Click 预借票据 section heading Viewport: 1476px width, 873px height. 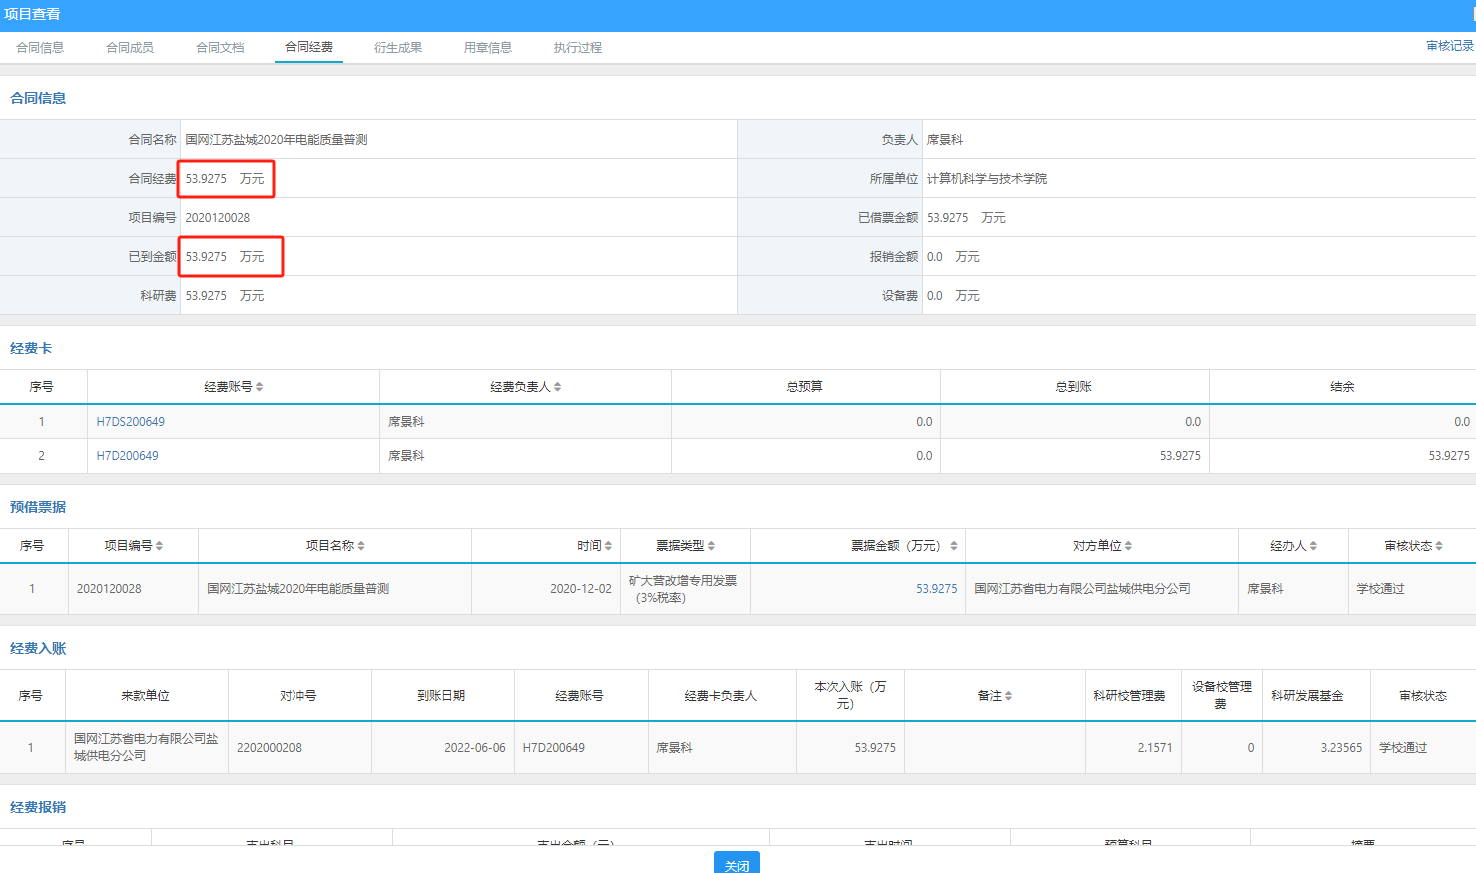pyautogui.click(x=38, y=507)
